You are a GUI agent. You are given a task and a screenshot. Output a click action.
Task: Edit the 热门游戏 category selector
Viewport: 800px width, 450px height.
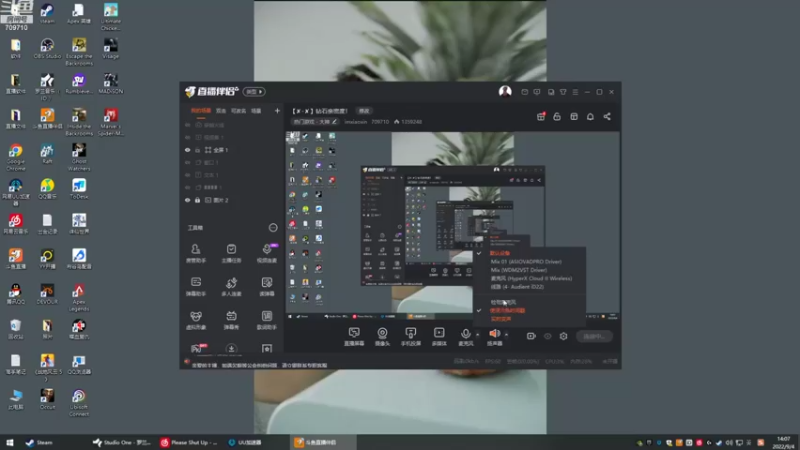(315, 122)
